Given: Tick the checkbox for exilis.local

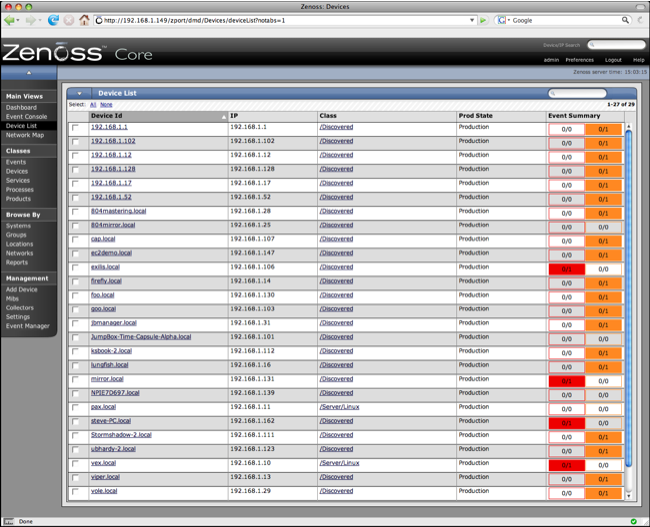Looking at the screenshot, I should (75, 268).
